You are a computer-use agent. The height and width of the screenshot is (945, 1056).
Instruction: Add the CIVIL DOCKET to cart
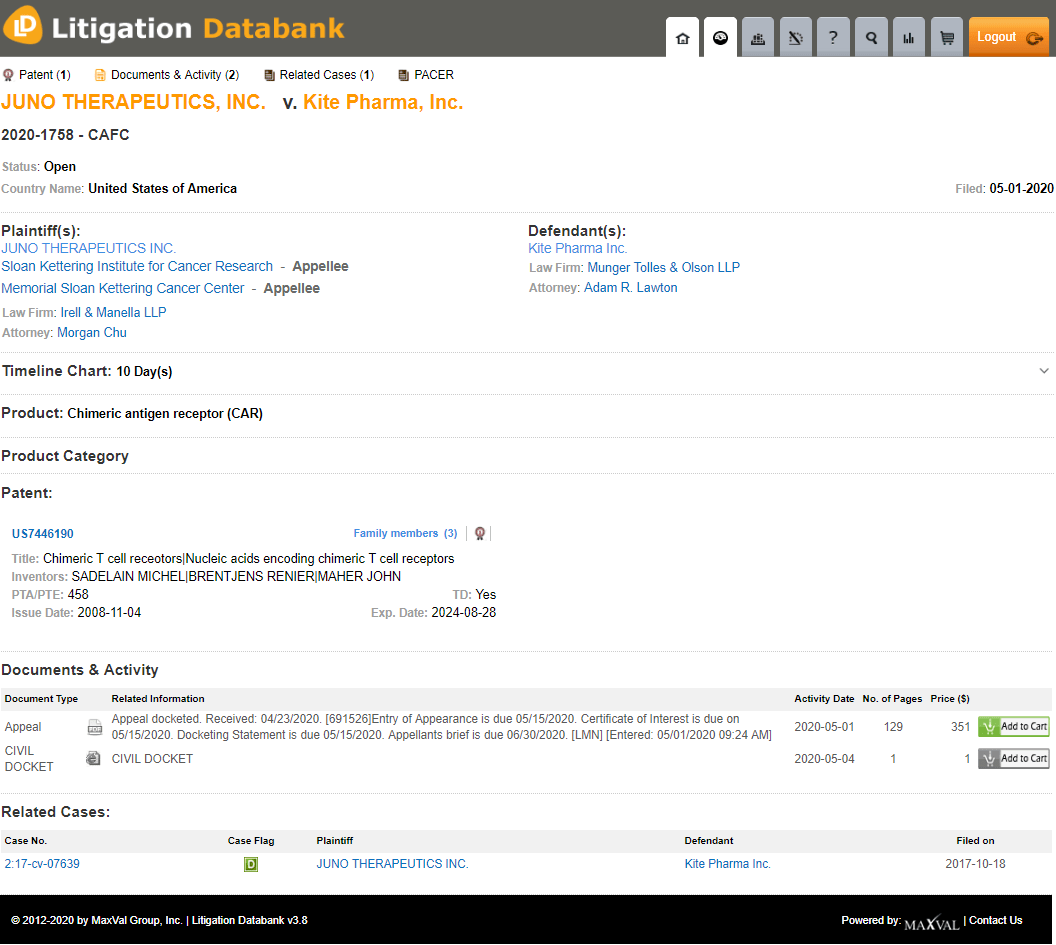[x=1013, y=758]
